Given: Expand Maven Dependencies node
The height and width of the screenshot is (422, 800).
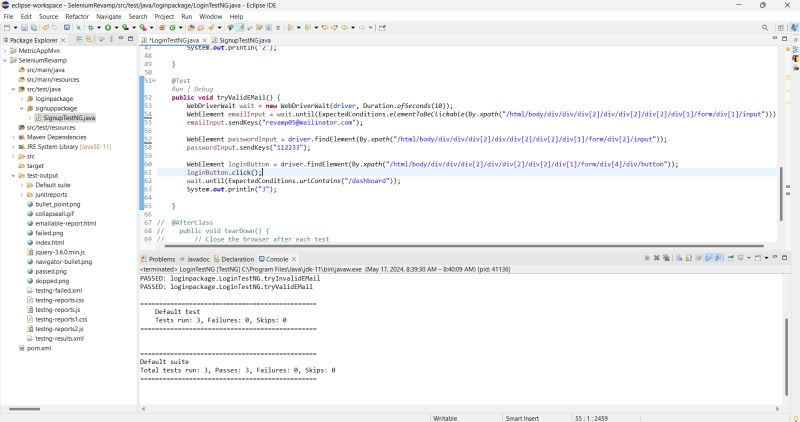Looking at the screenshot, I should 13,137.
